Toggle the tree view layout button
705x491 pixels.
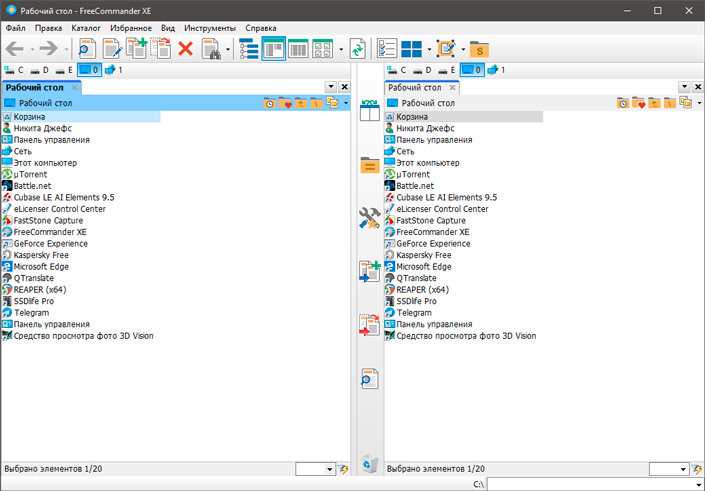click(249, 48)
